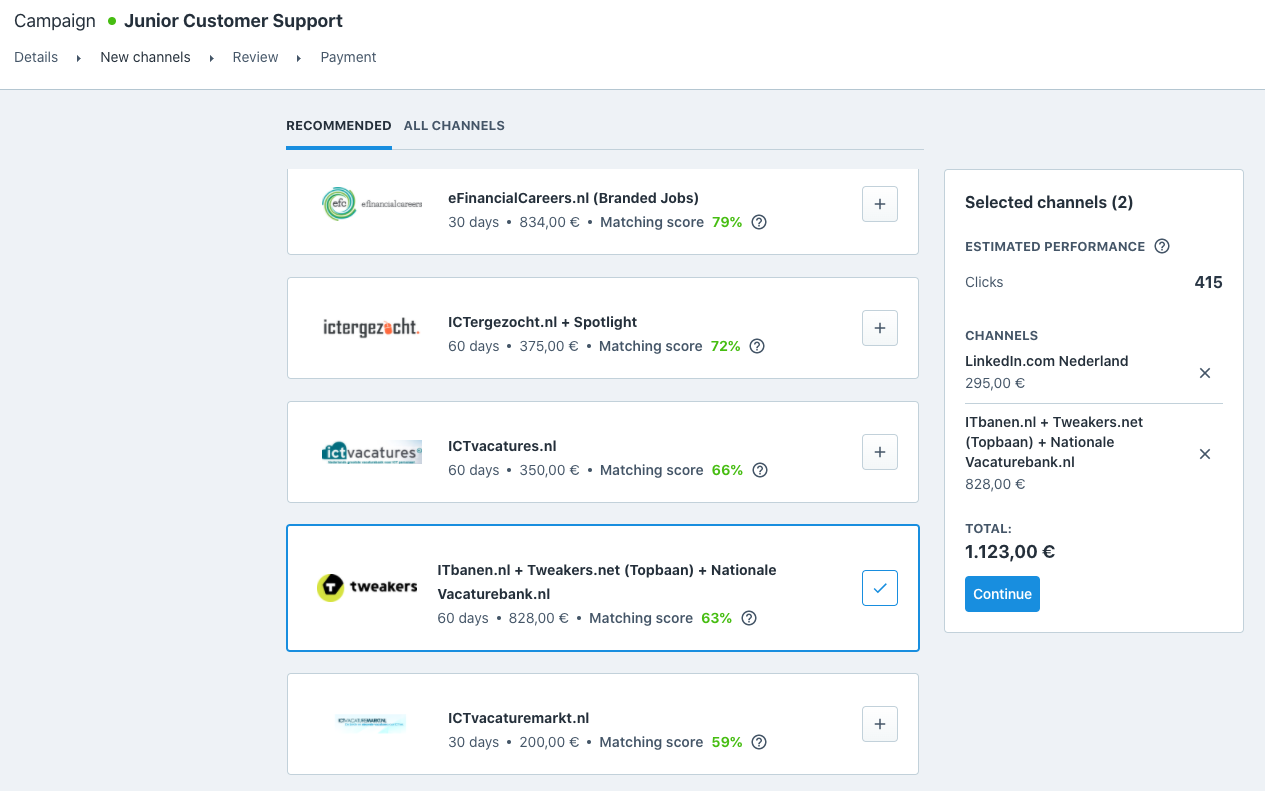
Task: Click the tweakers logo thumbnail
Action: (367, 587)
